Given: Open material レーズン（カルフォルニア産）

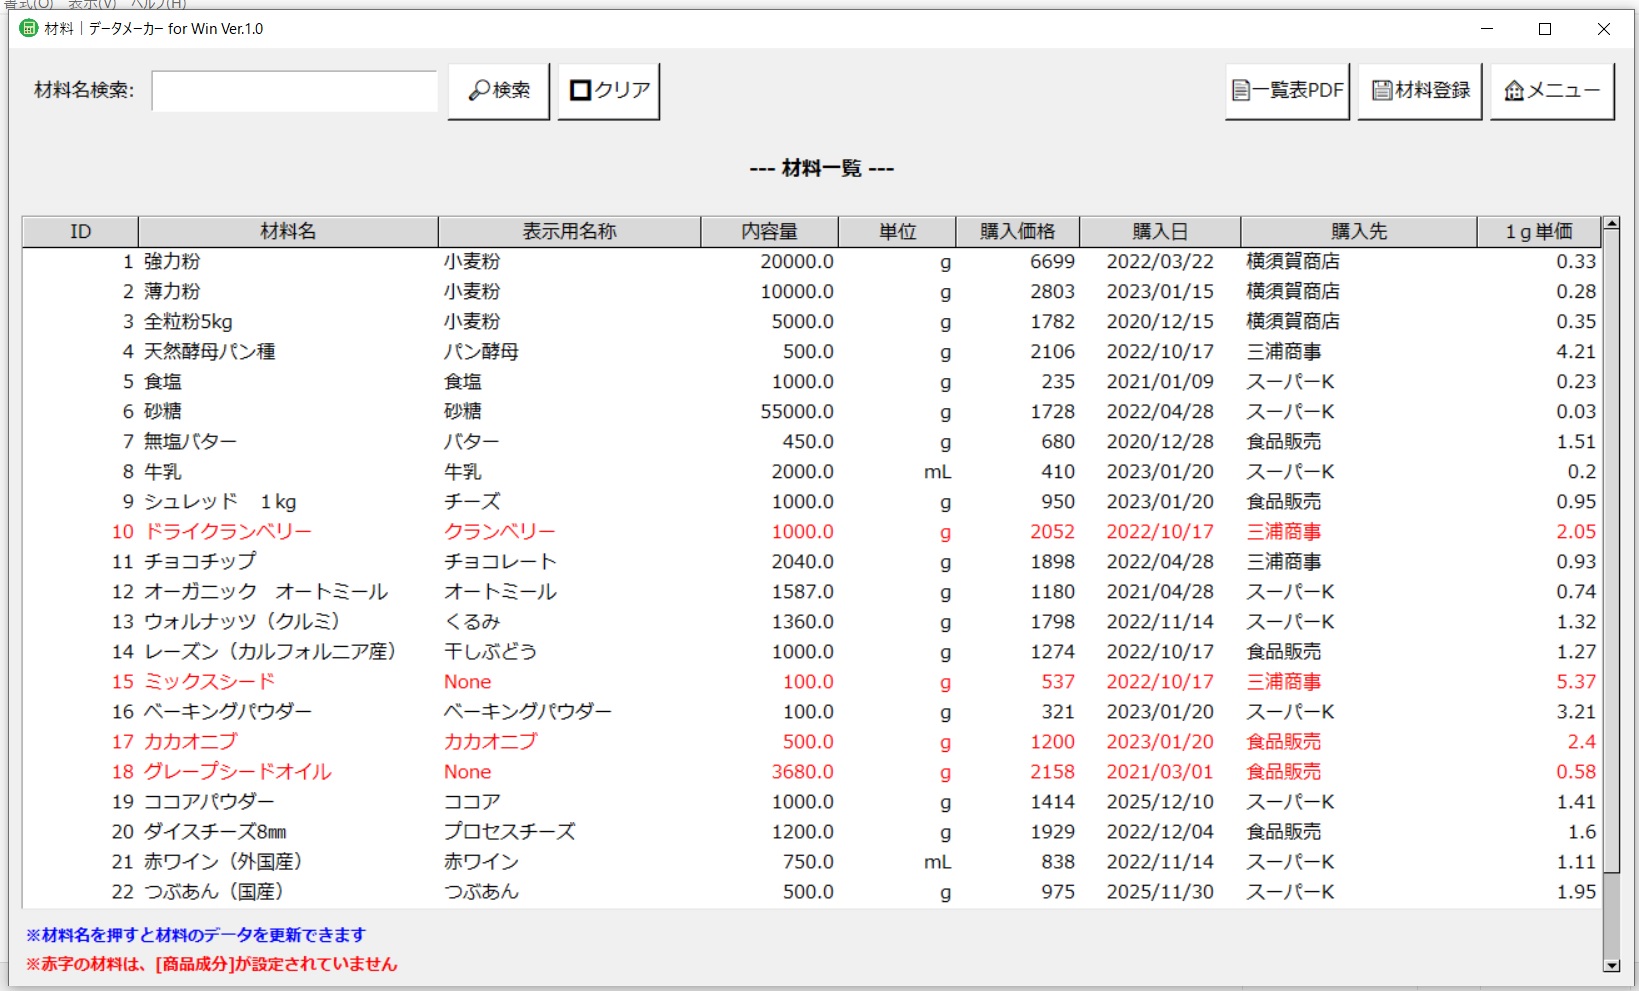Looking at the screenshot, I should pyautogui.click(x=271, y=652).
